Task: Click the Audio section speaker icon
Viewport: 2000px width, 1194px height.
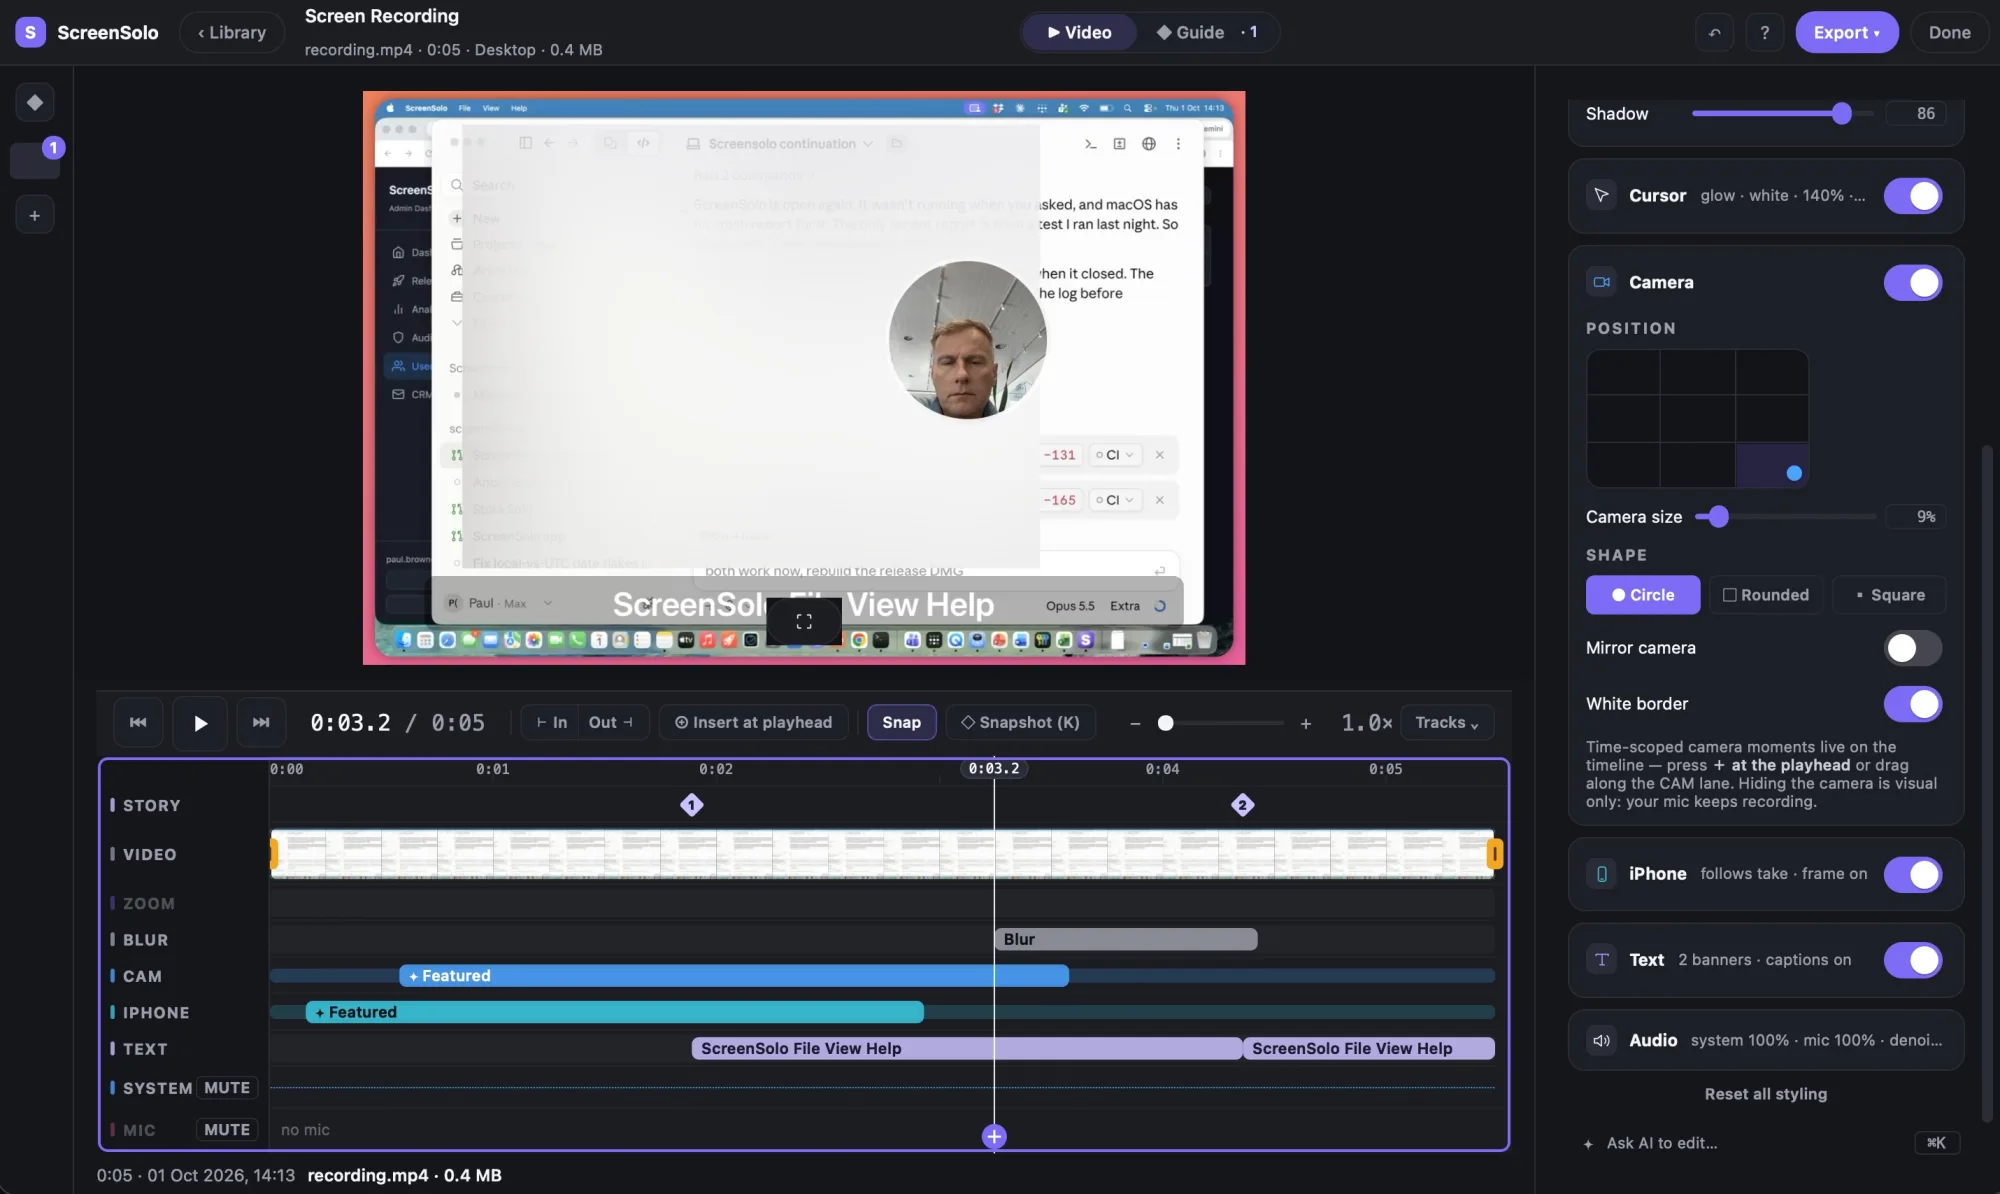Action: [1601, 1040]
